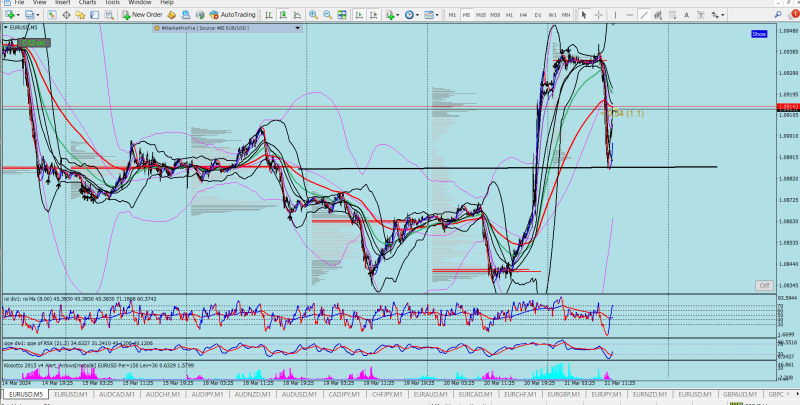This screenshot has width=800, height=405.
Task: Switch chart to Line Chart type
Action: click(x=297, y=15)
